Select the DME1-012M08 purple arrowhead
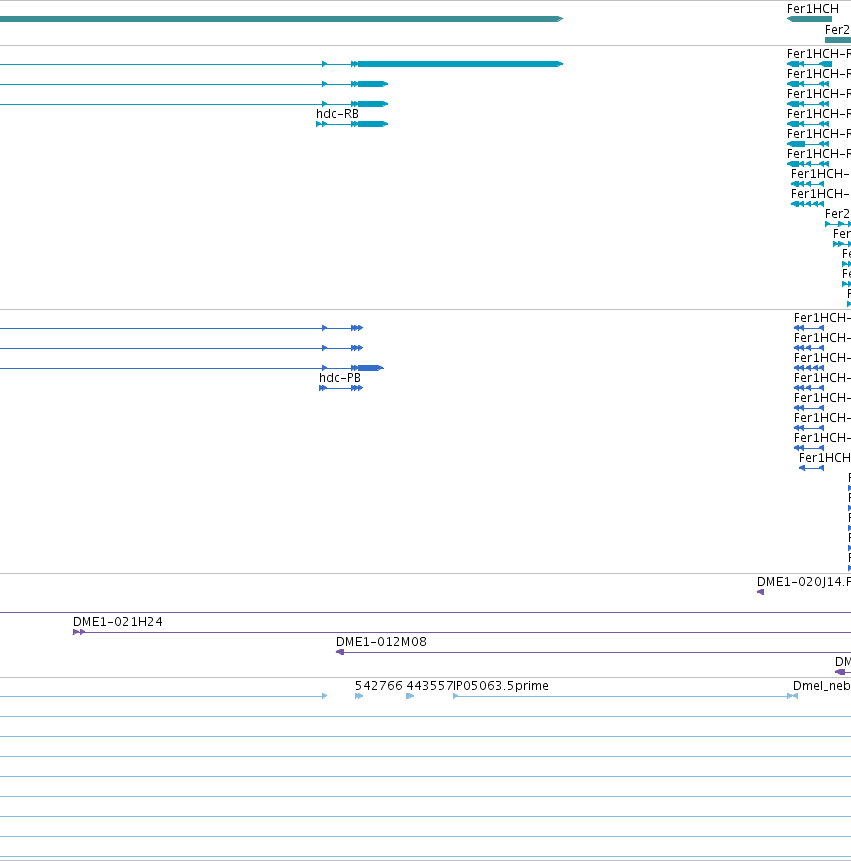The image size is (851, 861). pyautogui.click(x=340, y=652)
